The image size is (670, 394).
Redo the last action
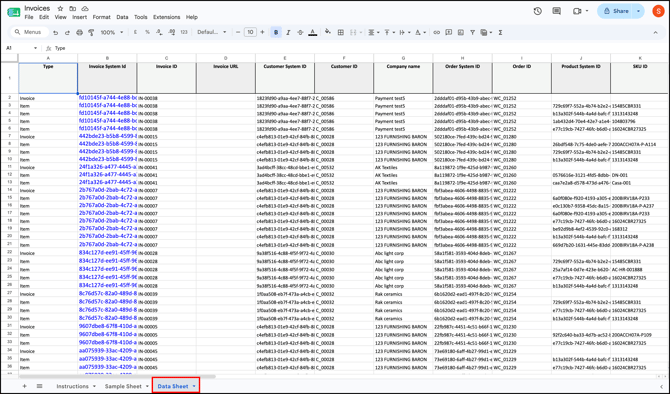click(x=67, y=32)
